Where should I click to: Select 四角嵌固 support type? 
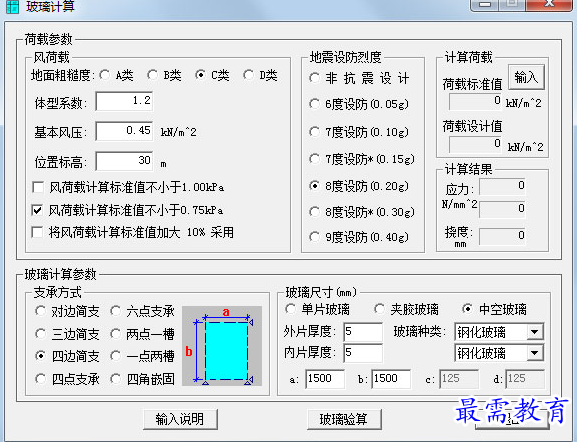click(116, 379)
